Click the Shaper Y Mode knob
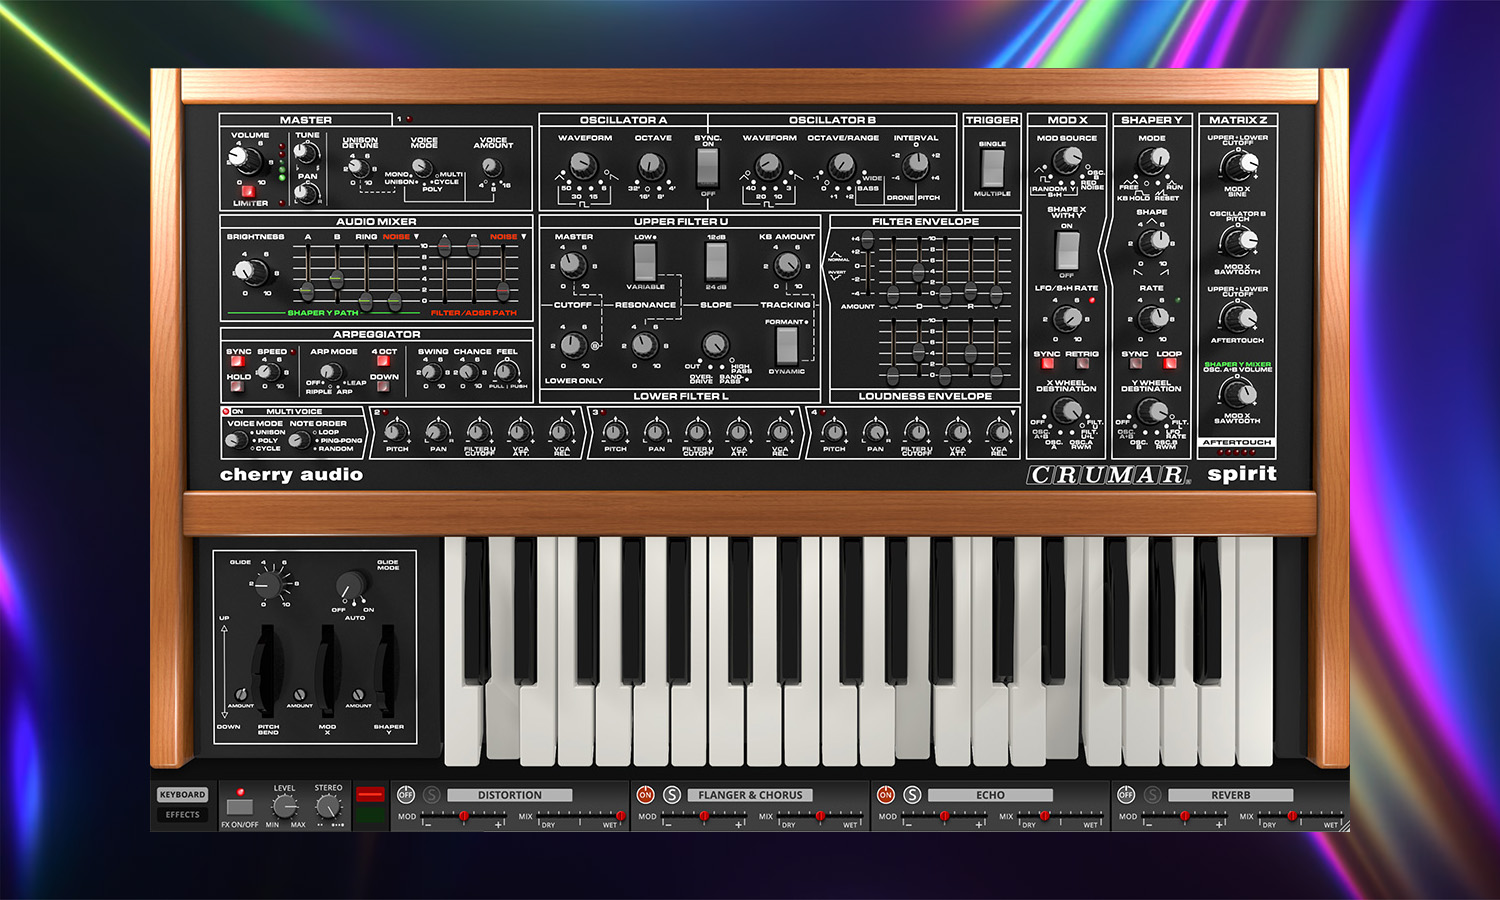Image resolution: width=1500 pixels, height=900 pixels. 1153,159
